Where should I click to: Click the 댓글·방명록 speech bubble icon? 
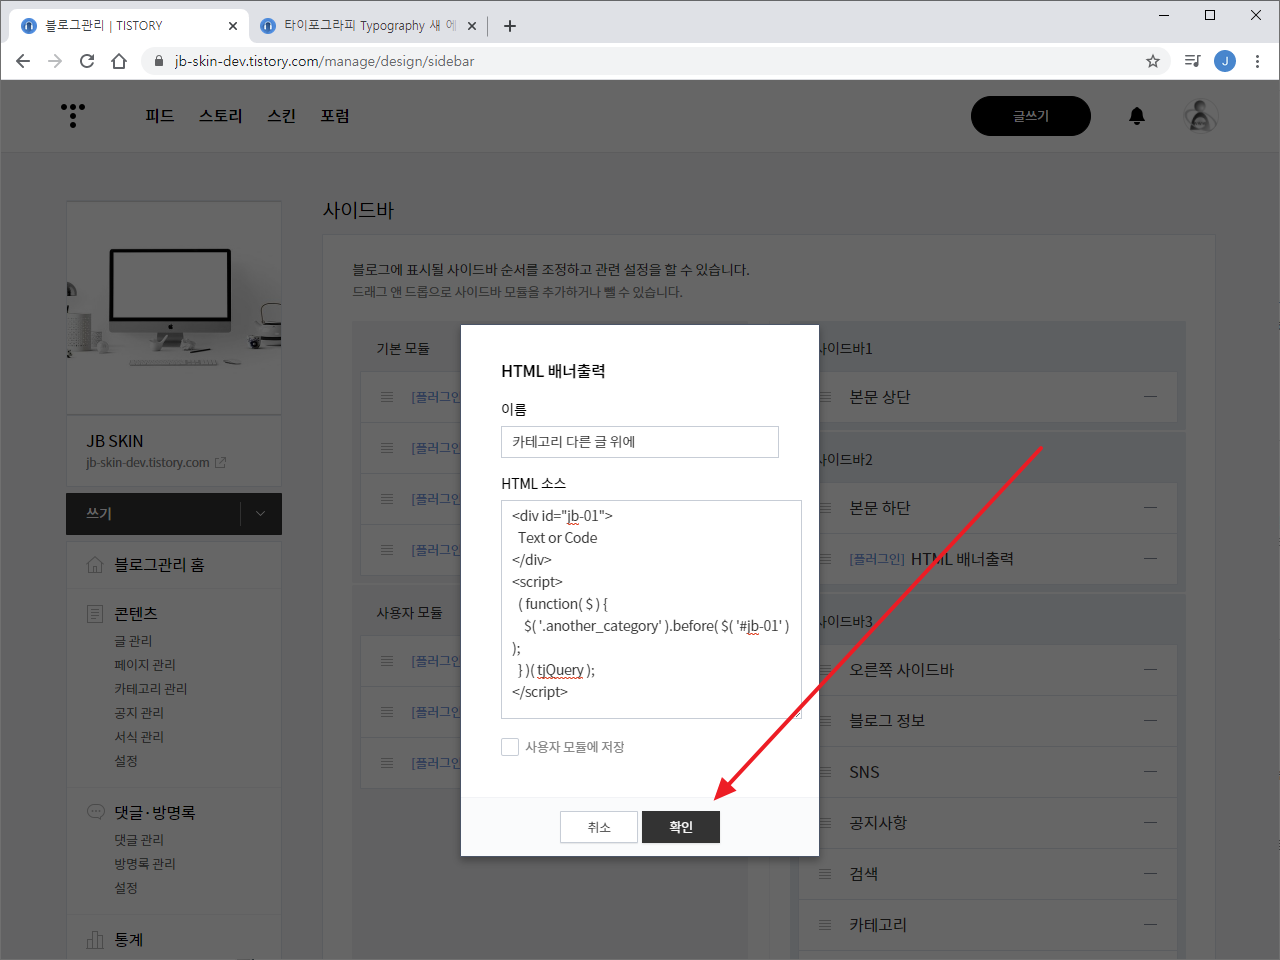95,812
